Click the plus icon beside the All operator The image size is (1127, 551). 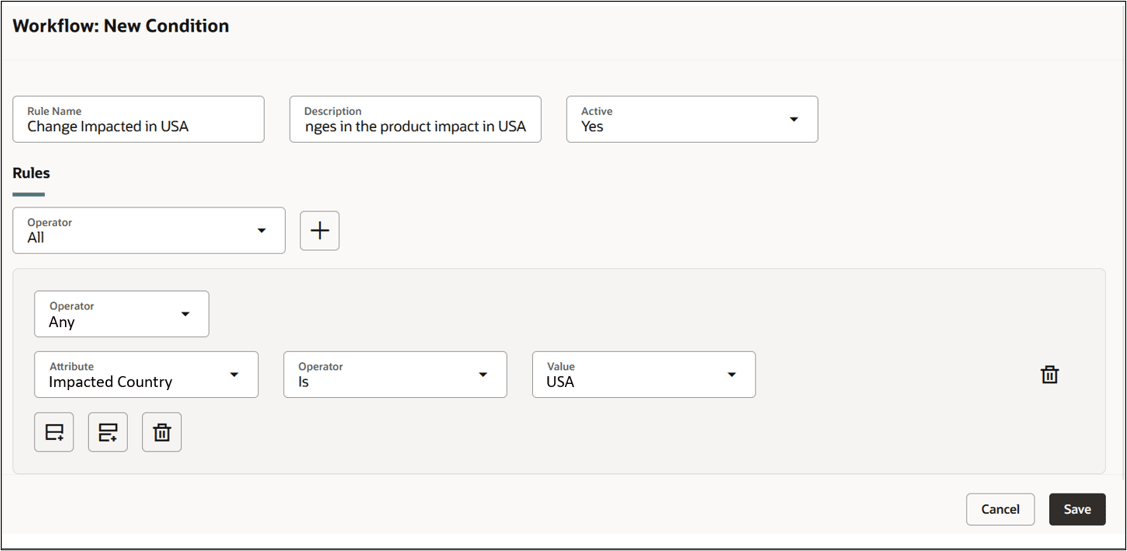[320, 230]
